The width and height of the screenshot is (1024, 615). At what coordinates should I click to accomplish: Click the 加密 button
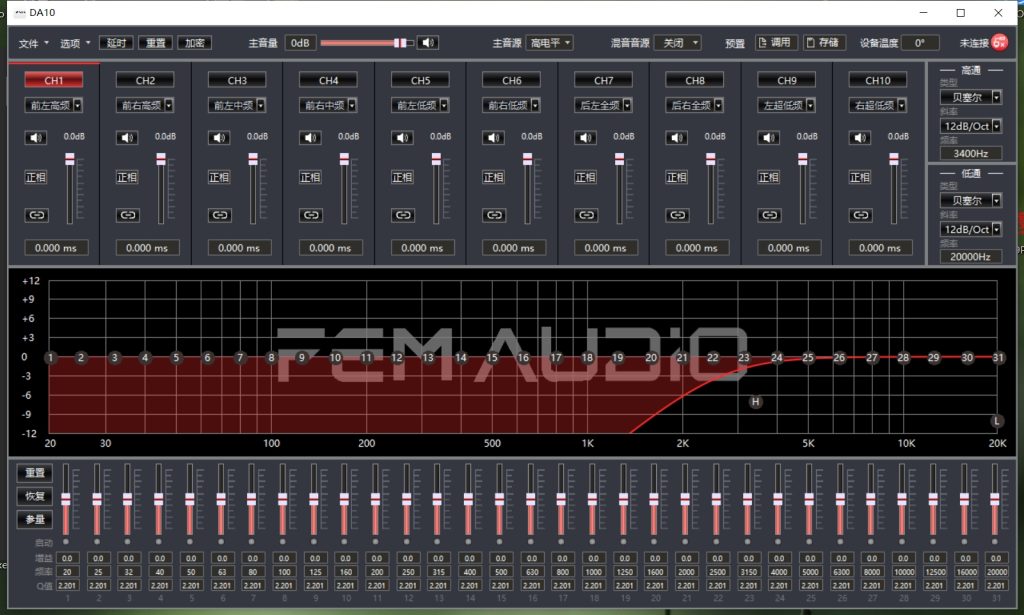(195, 43)
